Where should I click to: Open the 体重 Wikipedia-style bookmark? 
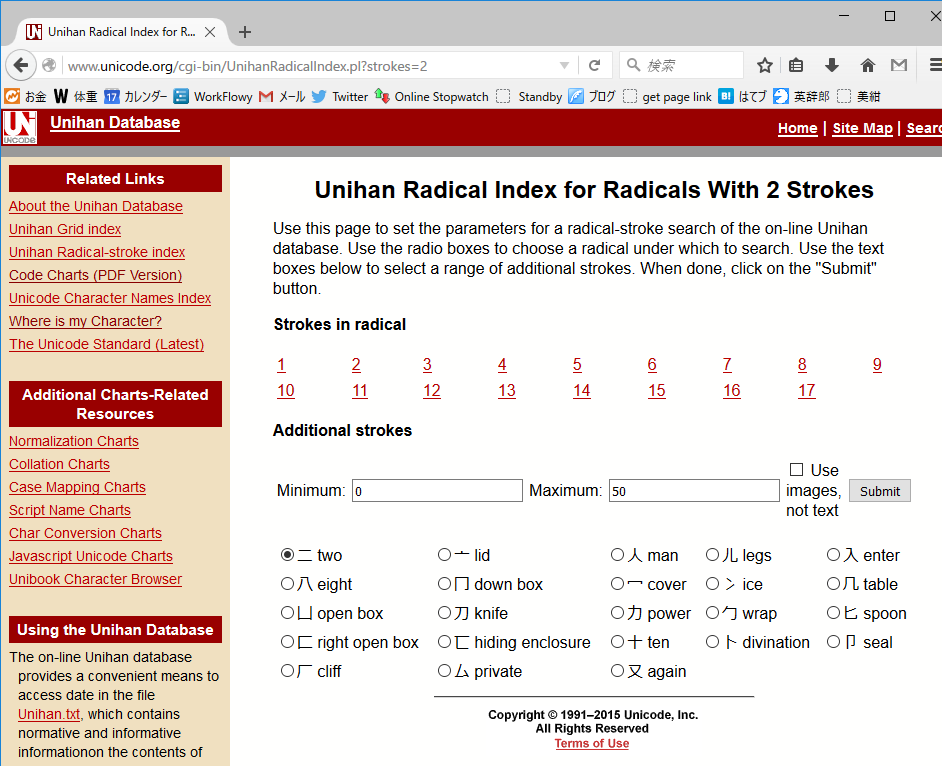75,96
